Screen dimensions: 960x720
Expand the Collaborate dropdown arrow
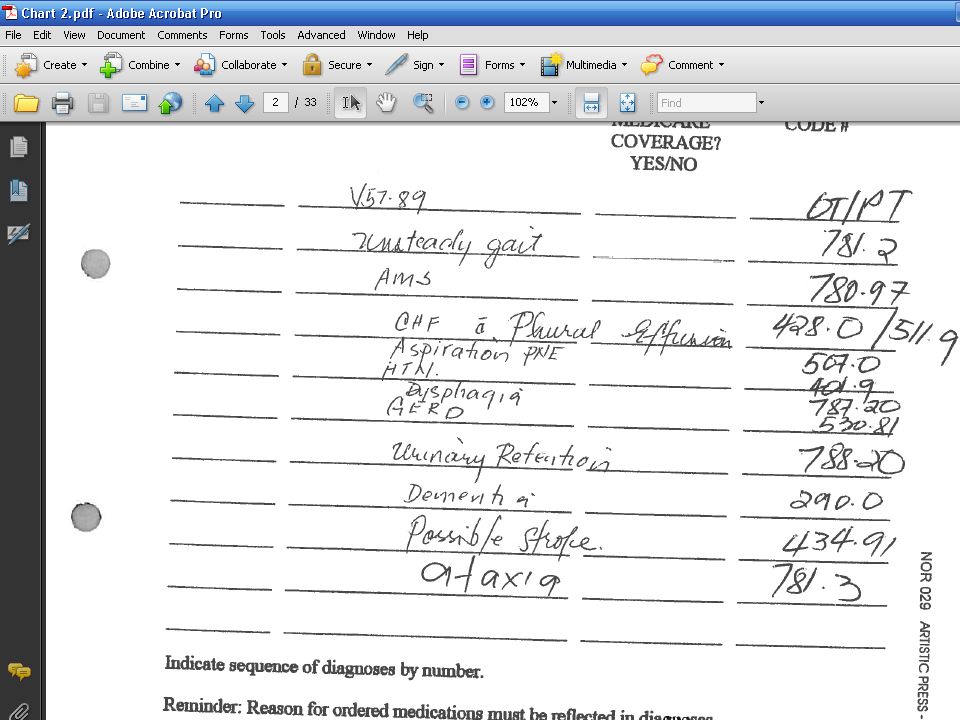[x=284, y=65]
